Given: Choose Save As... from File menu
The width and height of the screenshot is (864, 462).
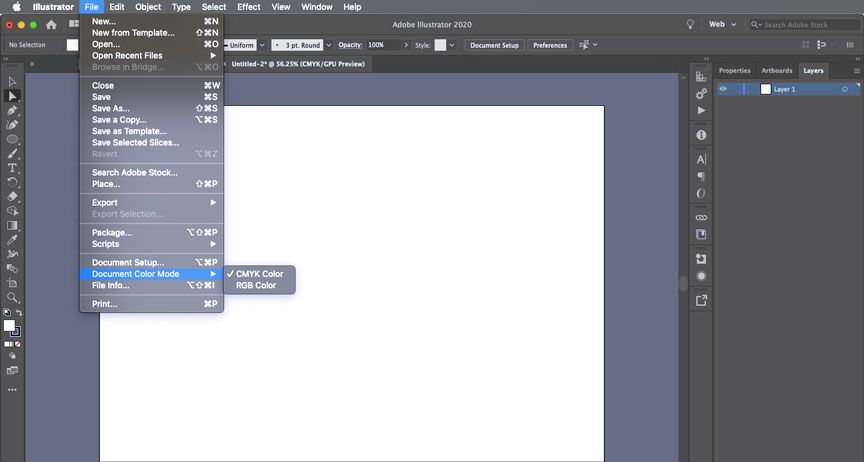Looking at the screenshot, I should pyautogui.click(x=152, y=108).
